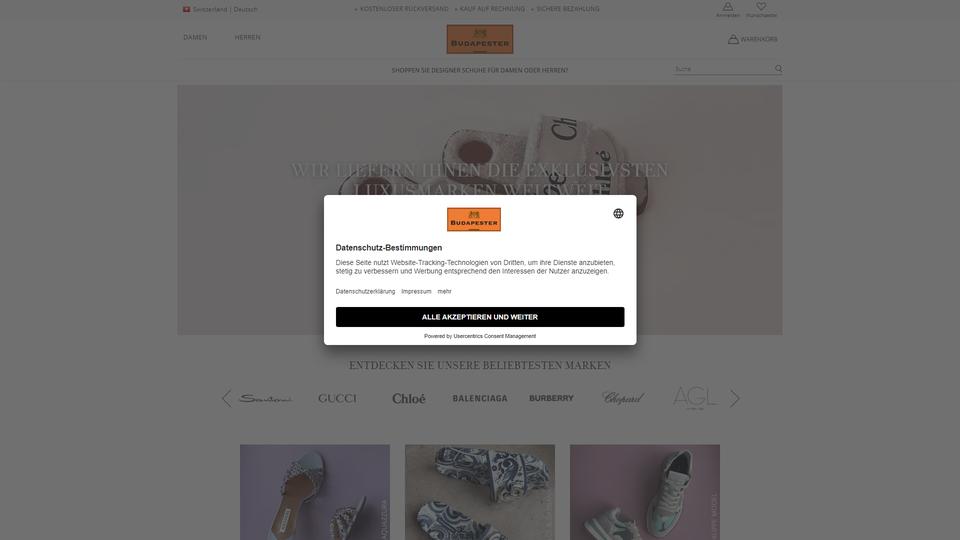Click the Budapester logo in header

click(x=480, y=39)
